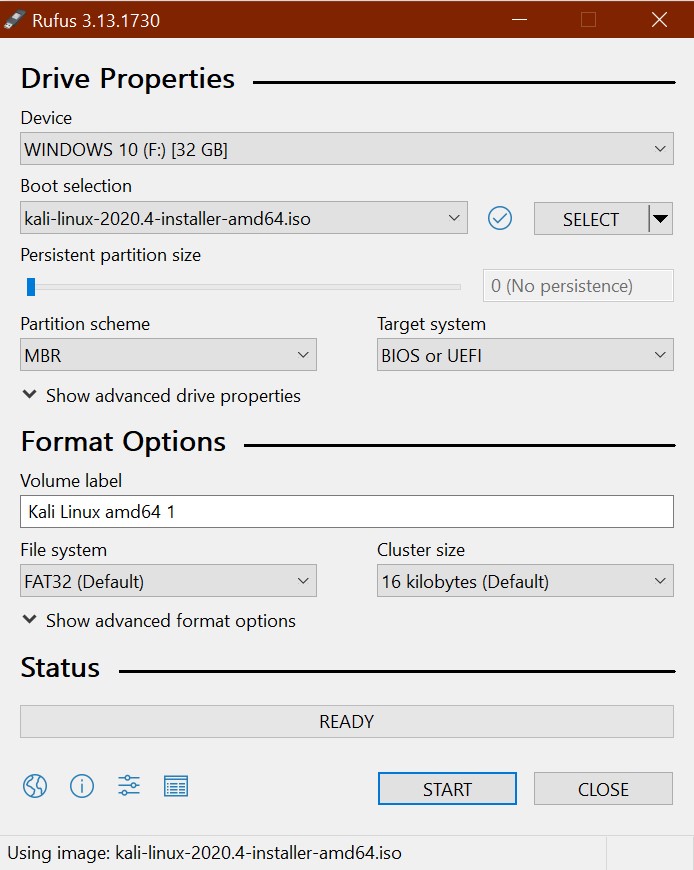Open the Partition scheme MBR dropdown
This screenshot has height=870, width=694.
[168, 355]
